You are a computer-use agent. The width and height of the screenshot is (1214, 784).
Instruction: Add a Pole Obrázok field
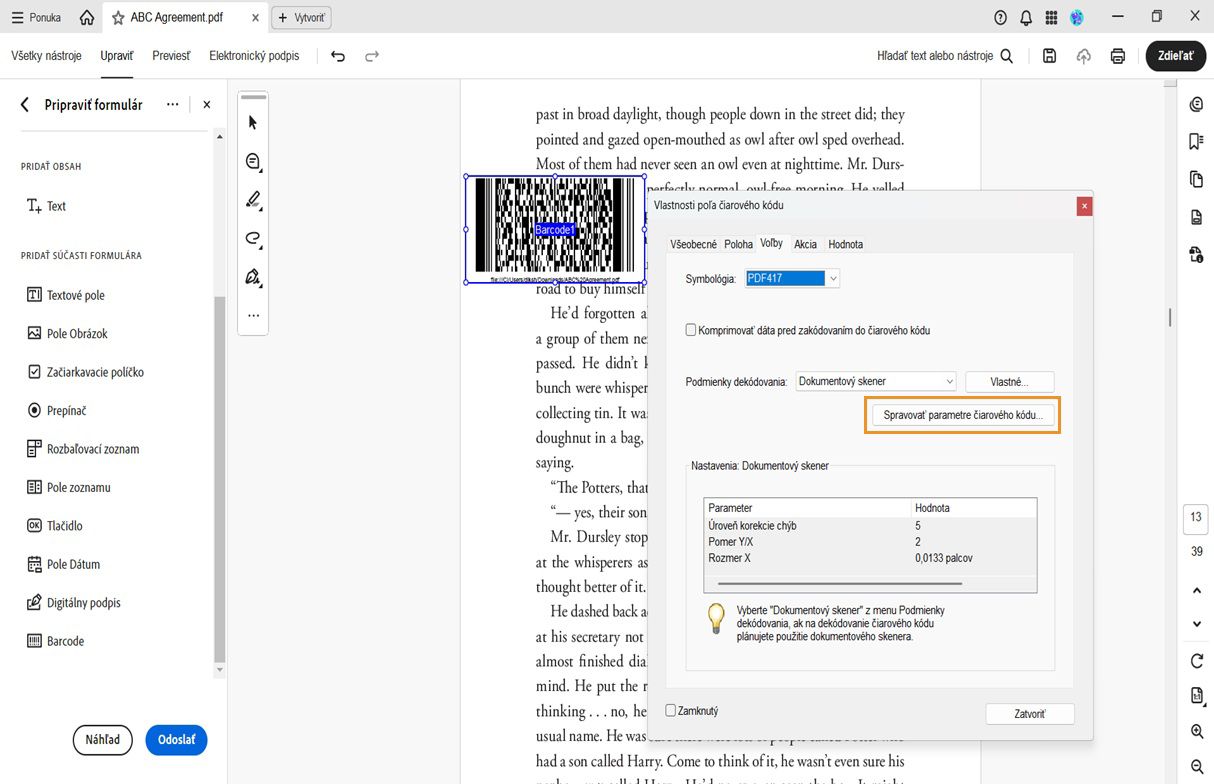point(67,333)
